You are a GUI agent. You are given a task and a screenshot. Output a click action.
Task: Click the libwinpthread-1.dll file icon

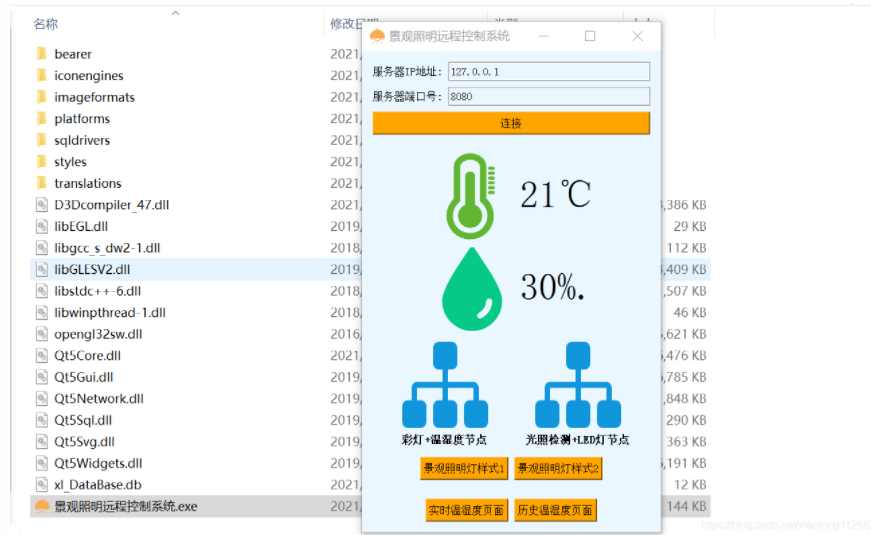(42, 313)
